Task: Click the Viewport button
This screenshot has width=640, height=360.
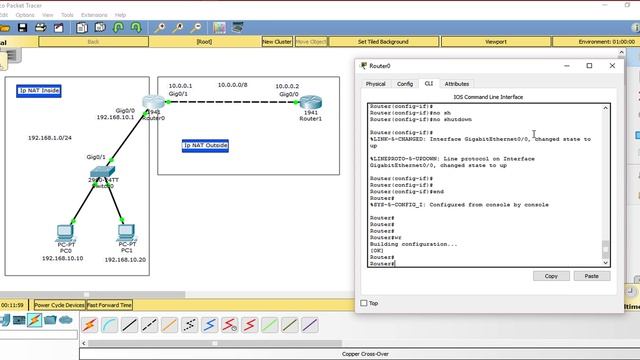Action: [x=496, y=42]
